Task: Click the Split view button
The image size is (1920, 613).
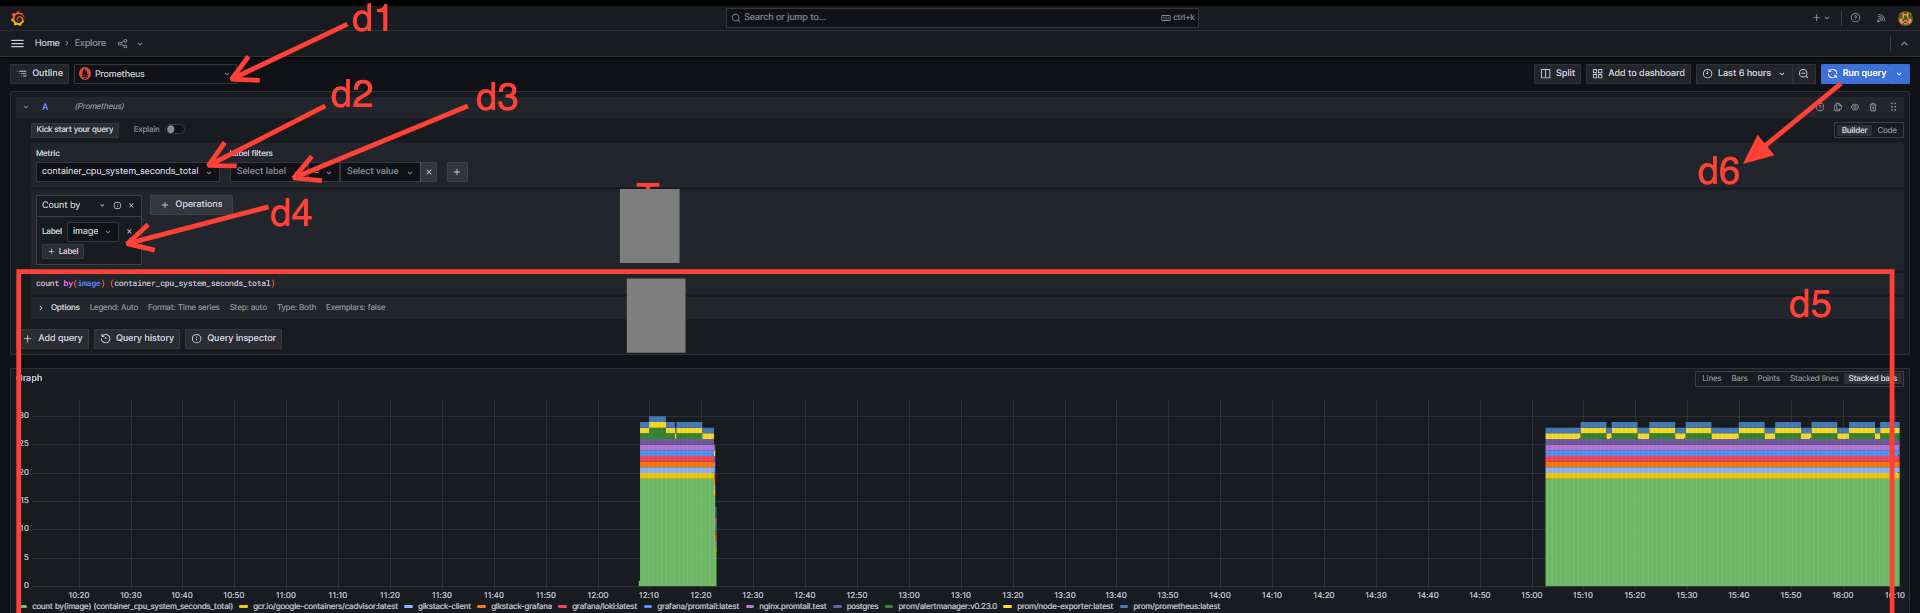Action: 1558,73
